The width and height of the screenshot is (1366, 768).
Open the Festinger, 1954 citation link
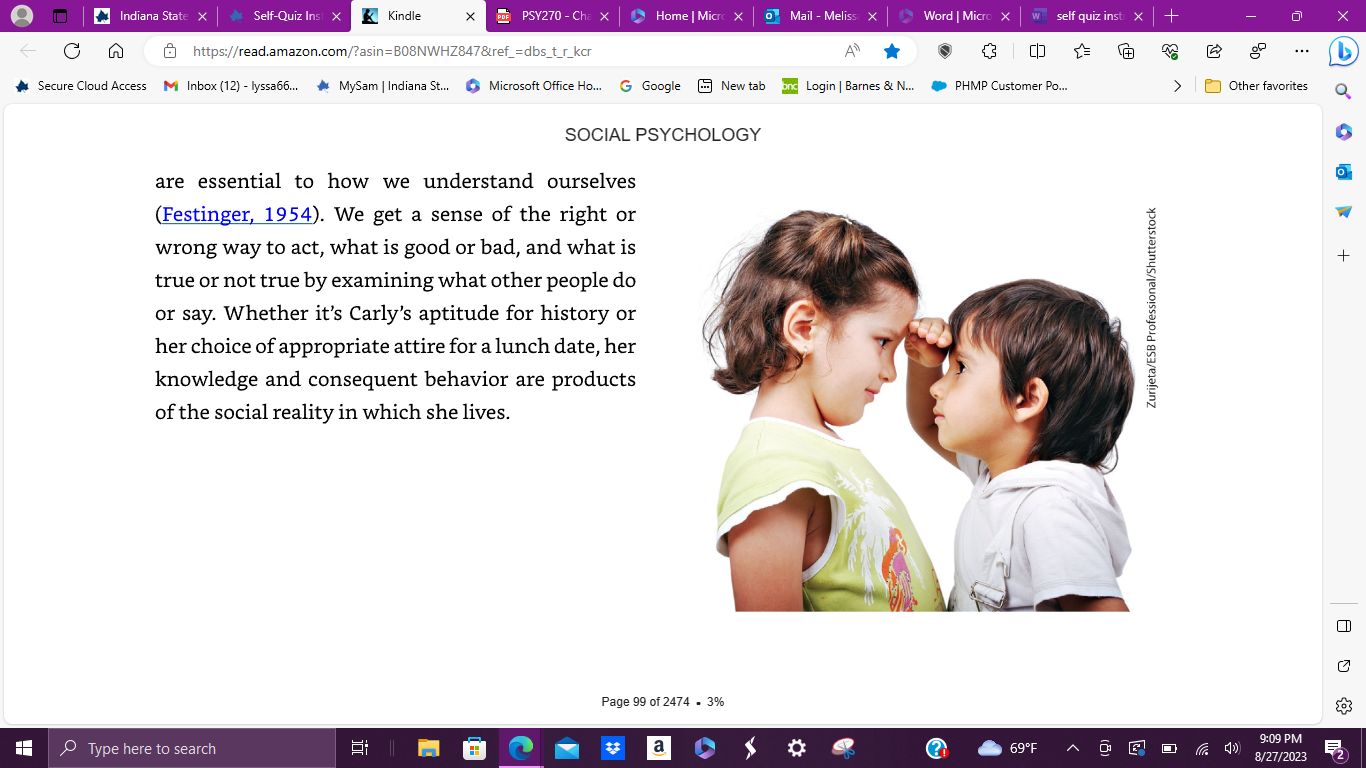[237, 214]
